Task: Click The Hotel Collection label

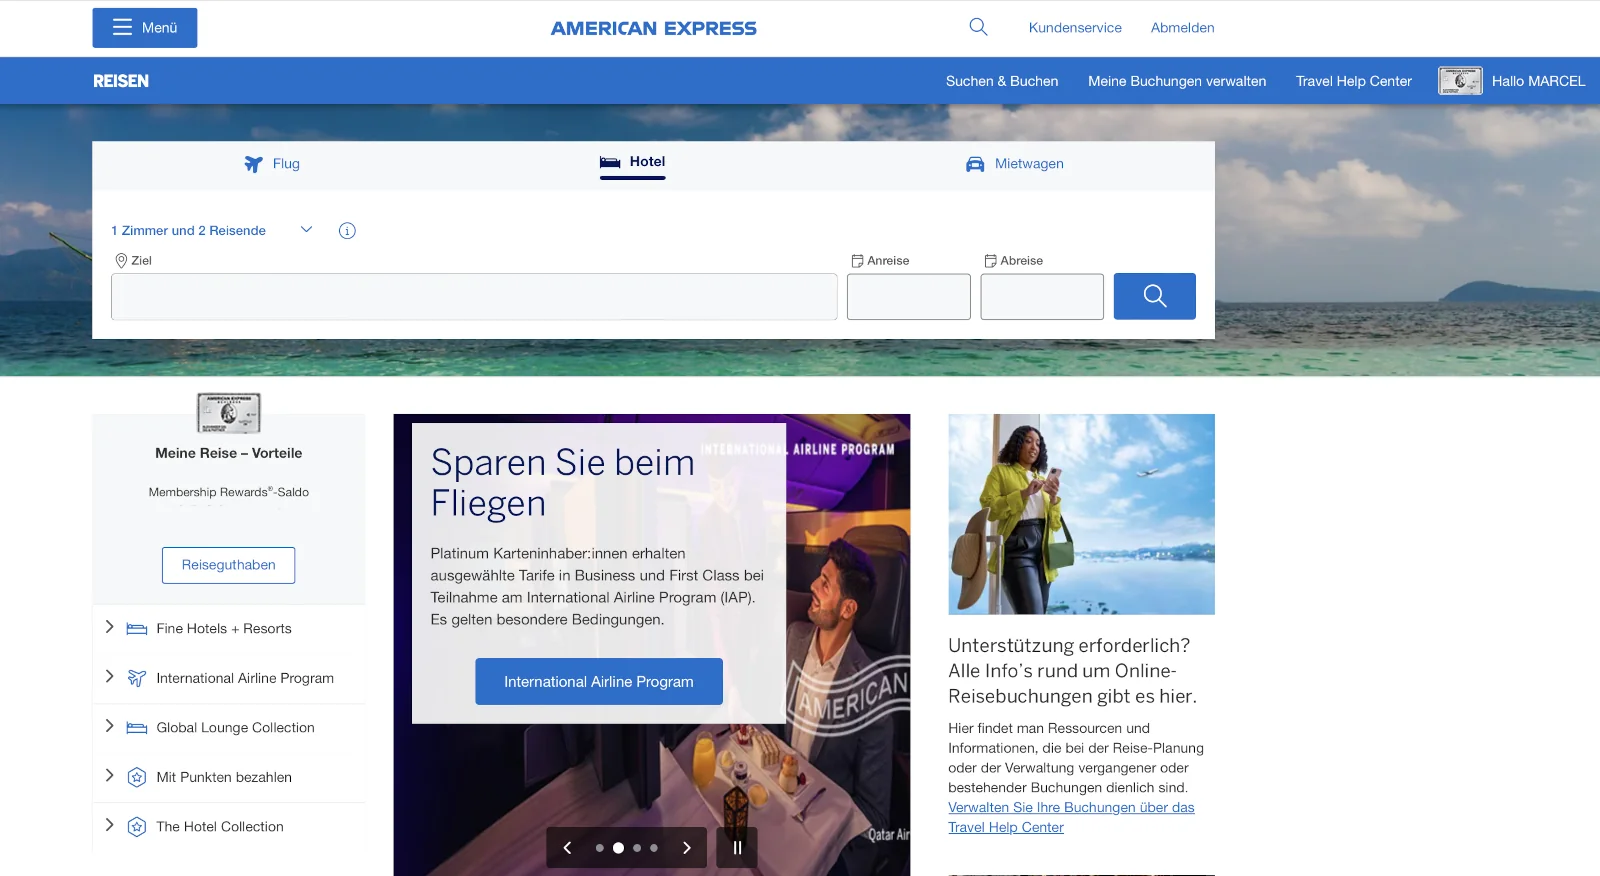Action: [x=220, y=827]
